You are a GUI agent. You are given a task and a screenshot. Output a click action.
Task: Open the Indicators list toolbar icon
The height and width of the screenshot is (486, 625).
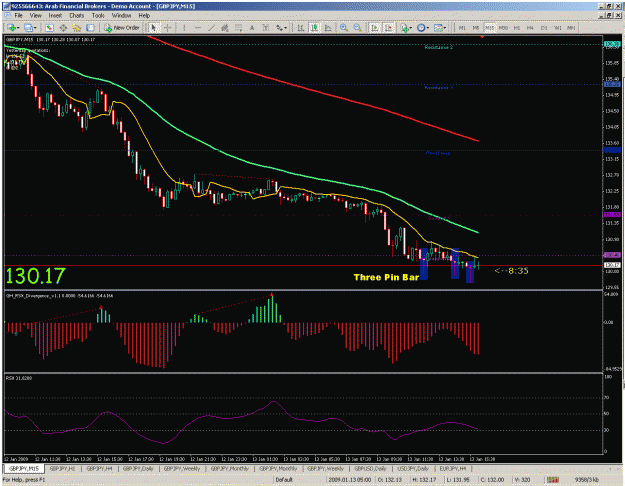(405, 28)
